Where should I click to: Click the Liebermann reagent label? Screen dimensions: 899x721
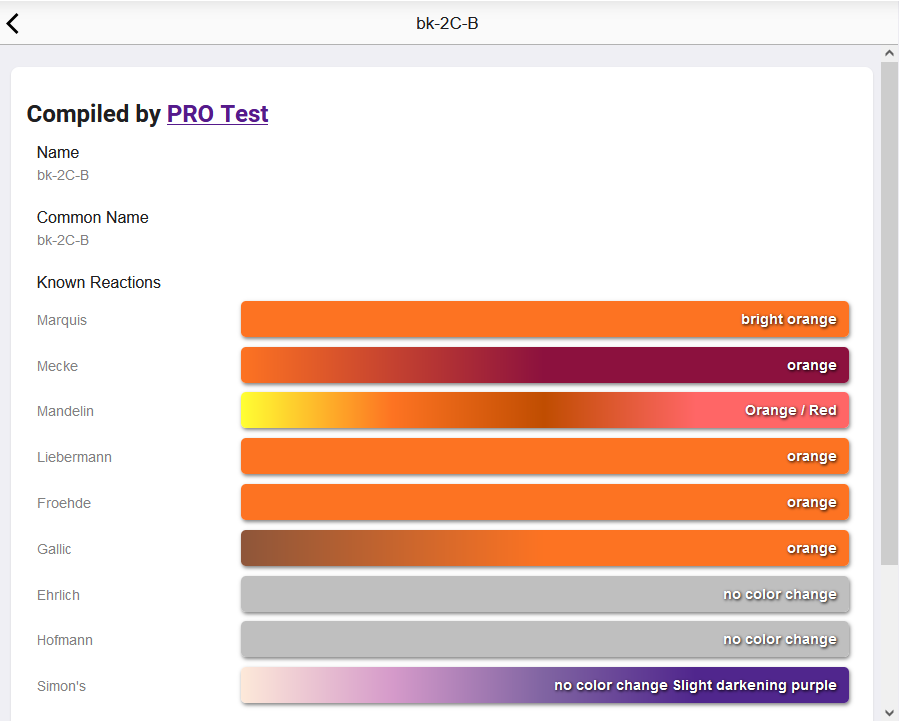pyautogui.click(x=75, y=457)
